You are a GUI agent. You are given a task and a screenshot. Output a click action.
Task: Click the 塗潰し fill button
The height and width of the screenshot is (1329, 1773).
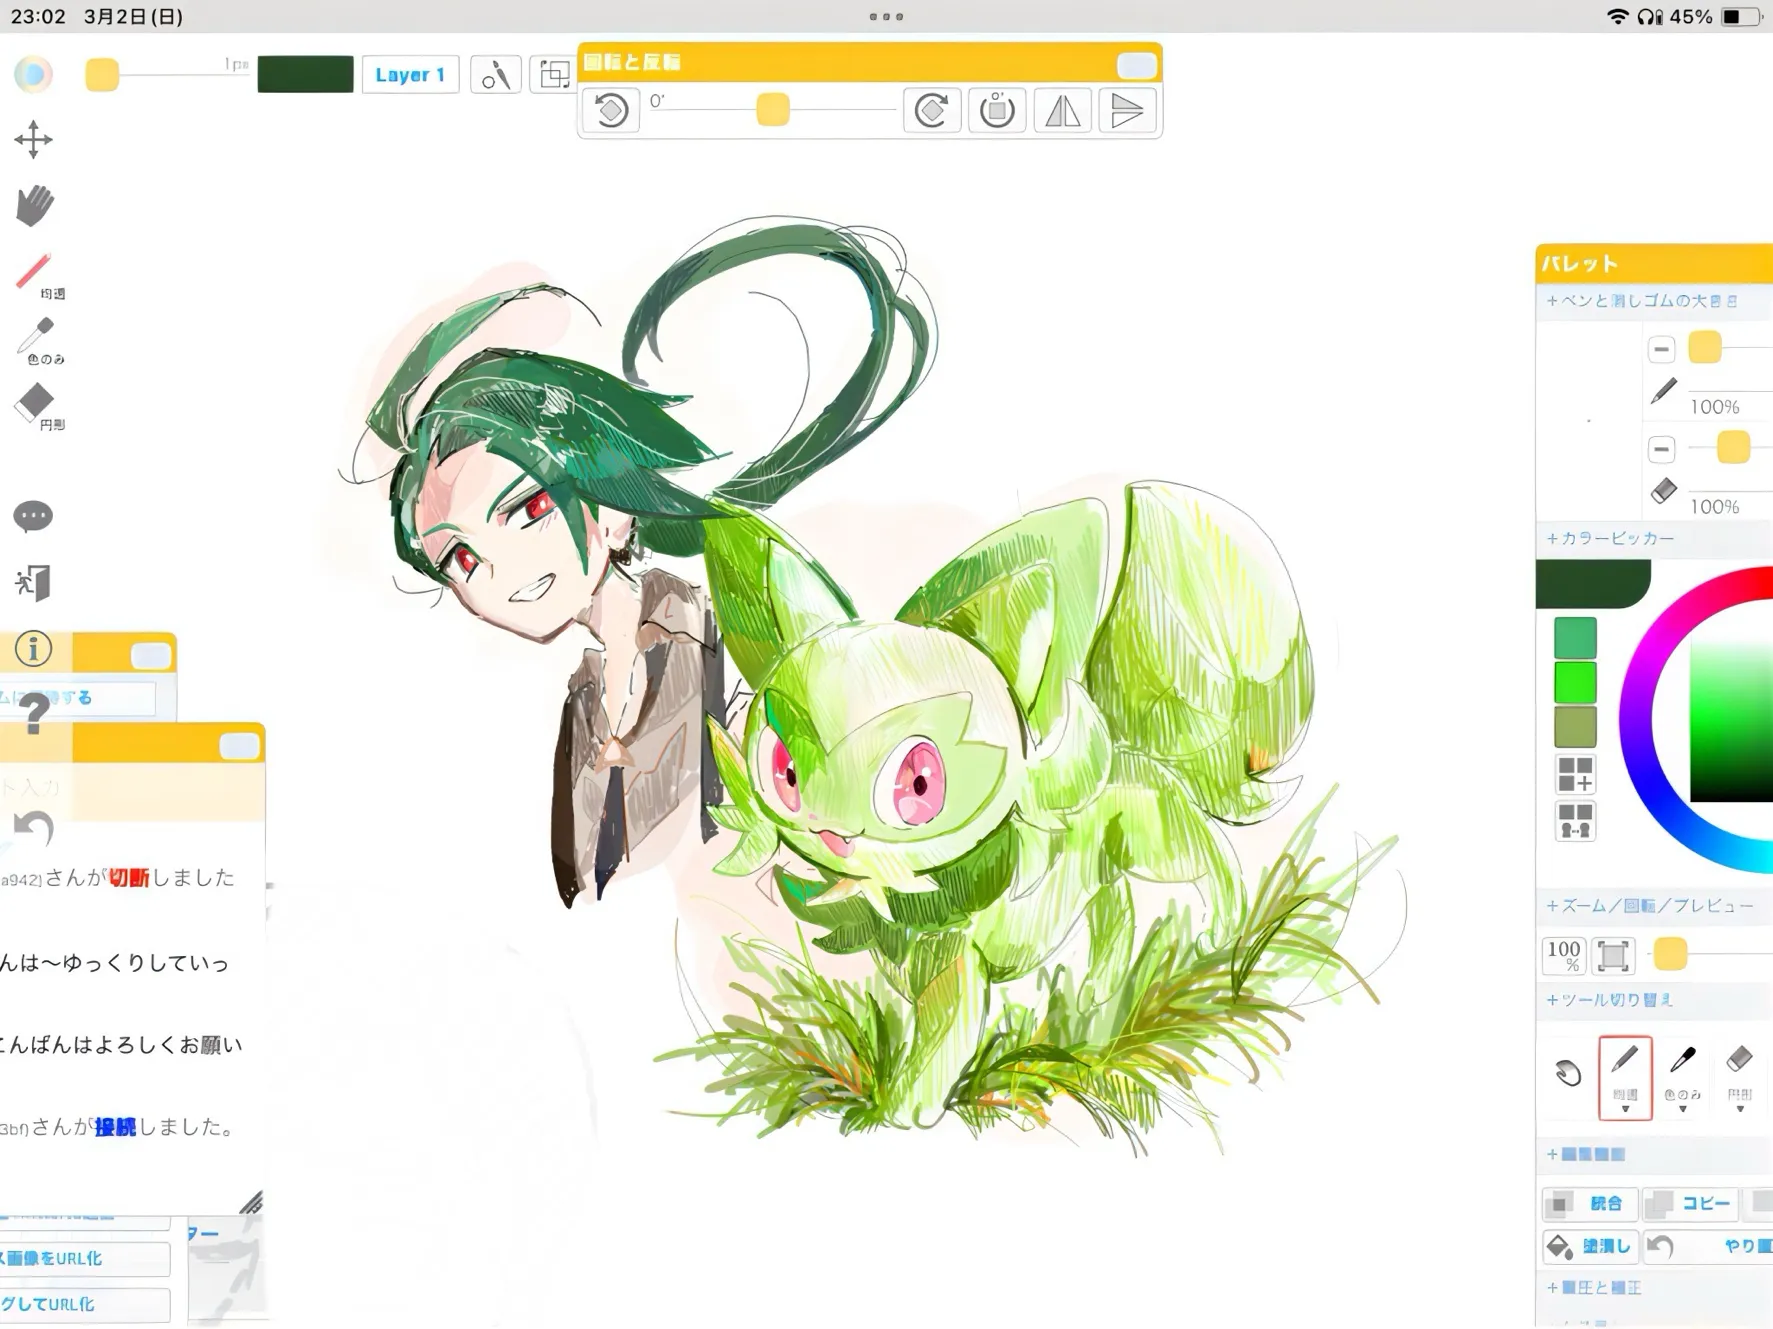point(1590,1246)
